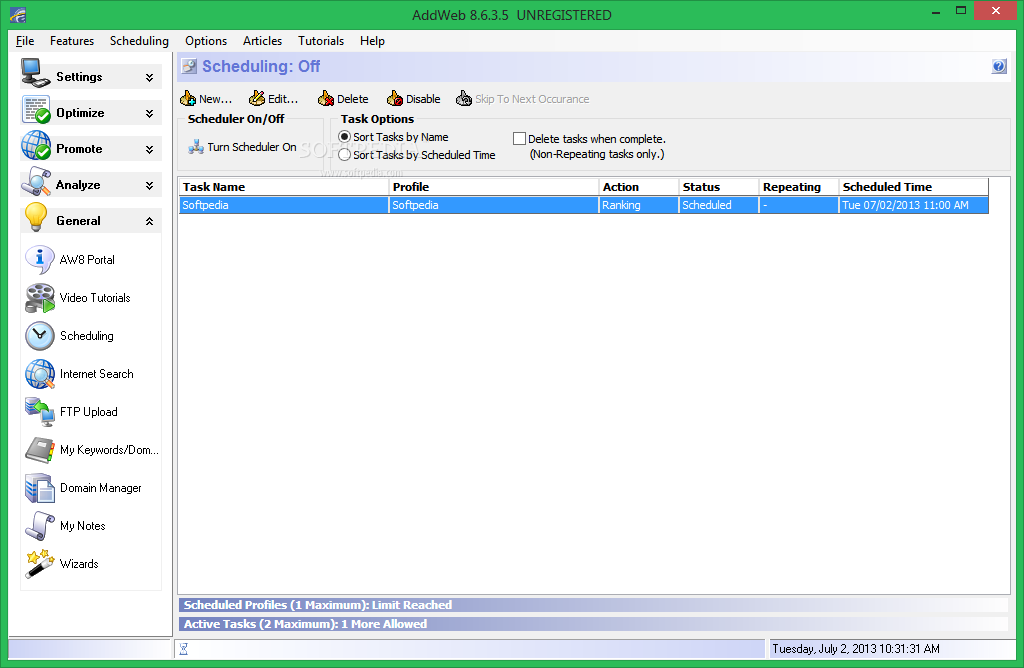Open the AW8 Portal info icon
1024x668 pixels.
click(x=39, y=260)
